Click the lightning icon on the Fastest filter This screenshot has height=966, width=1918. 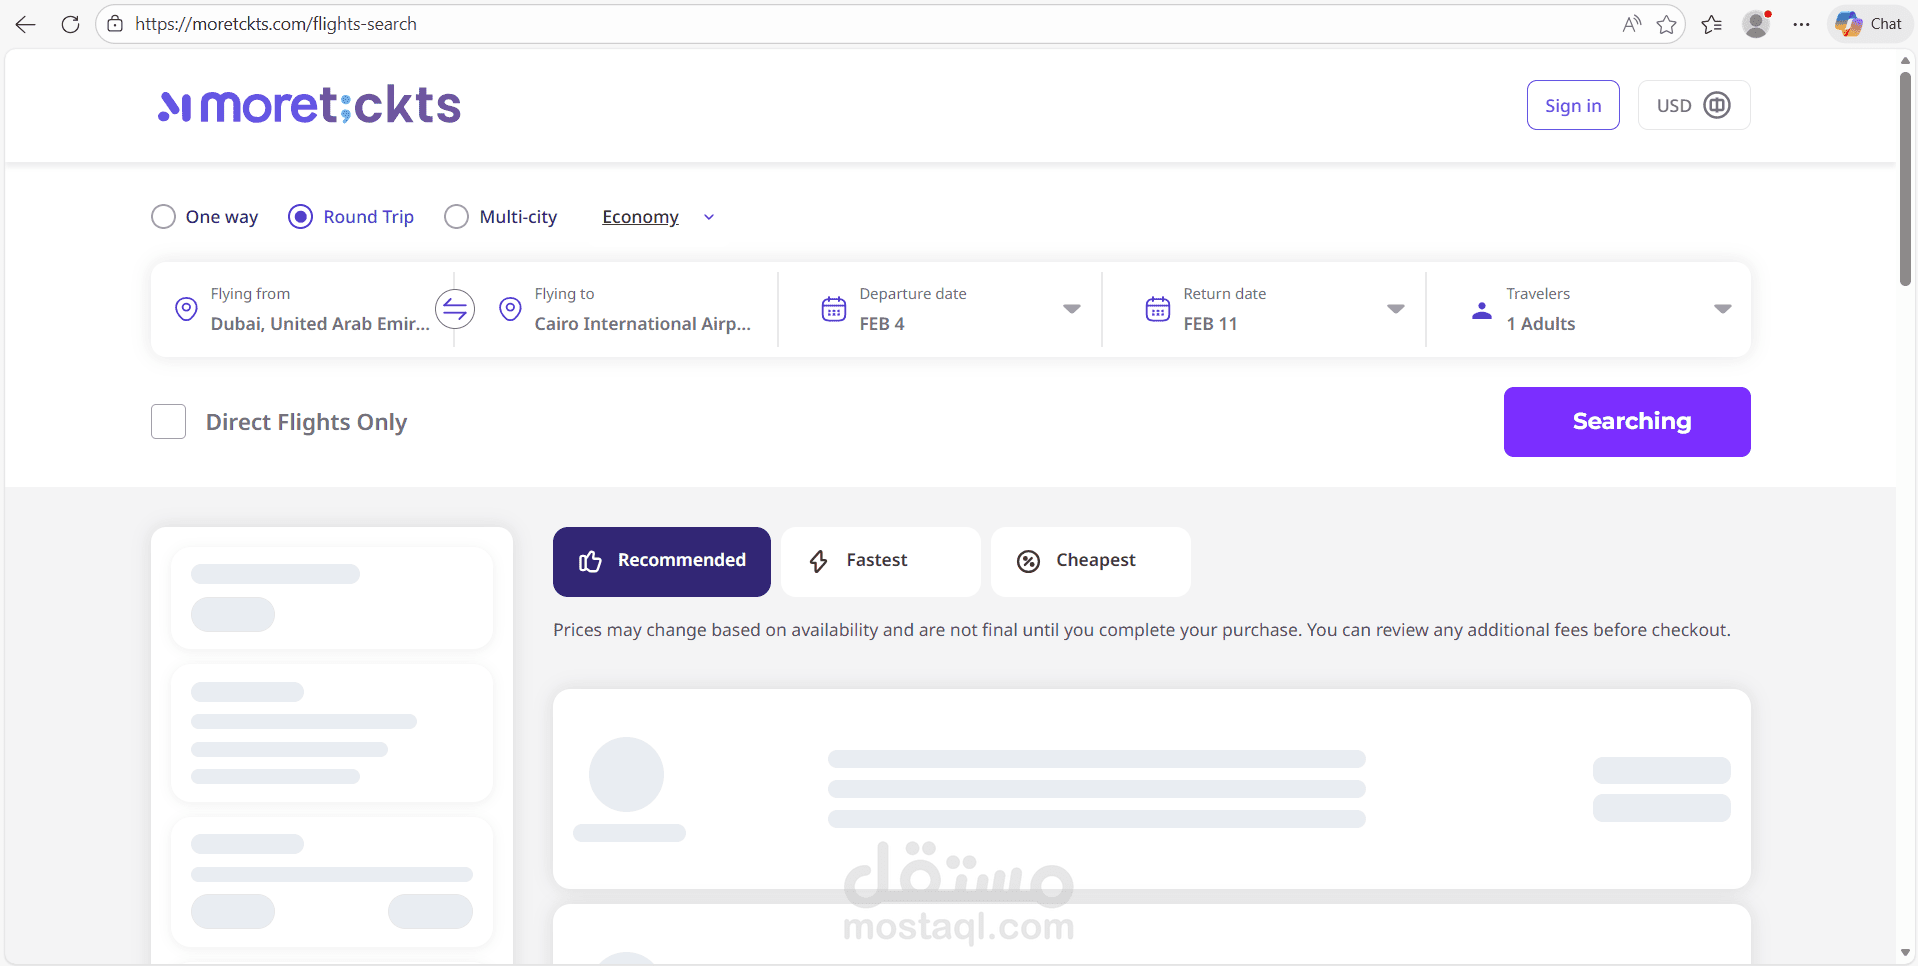819,561
